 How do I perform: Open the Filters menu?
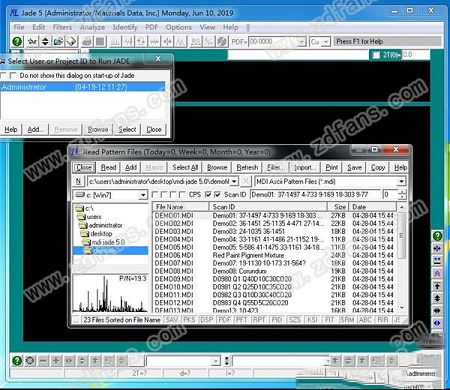click(62, 27)
